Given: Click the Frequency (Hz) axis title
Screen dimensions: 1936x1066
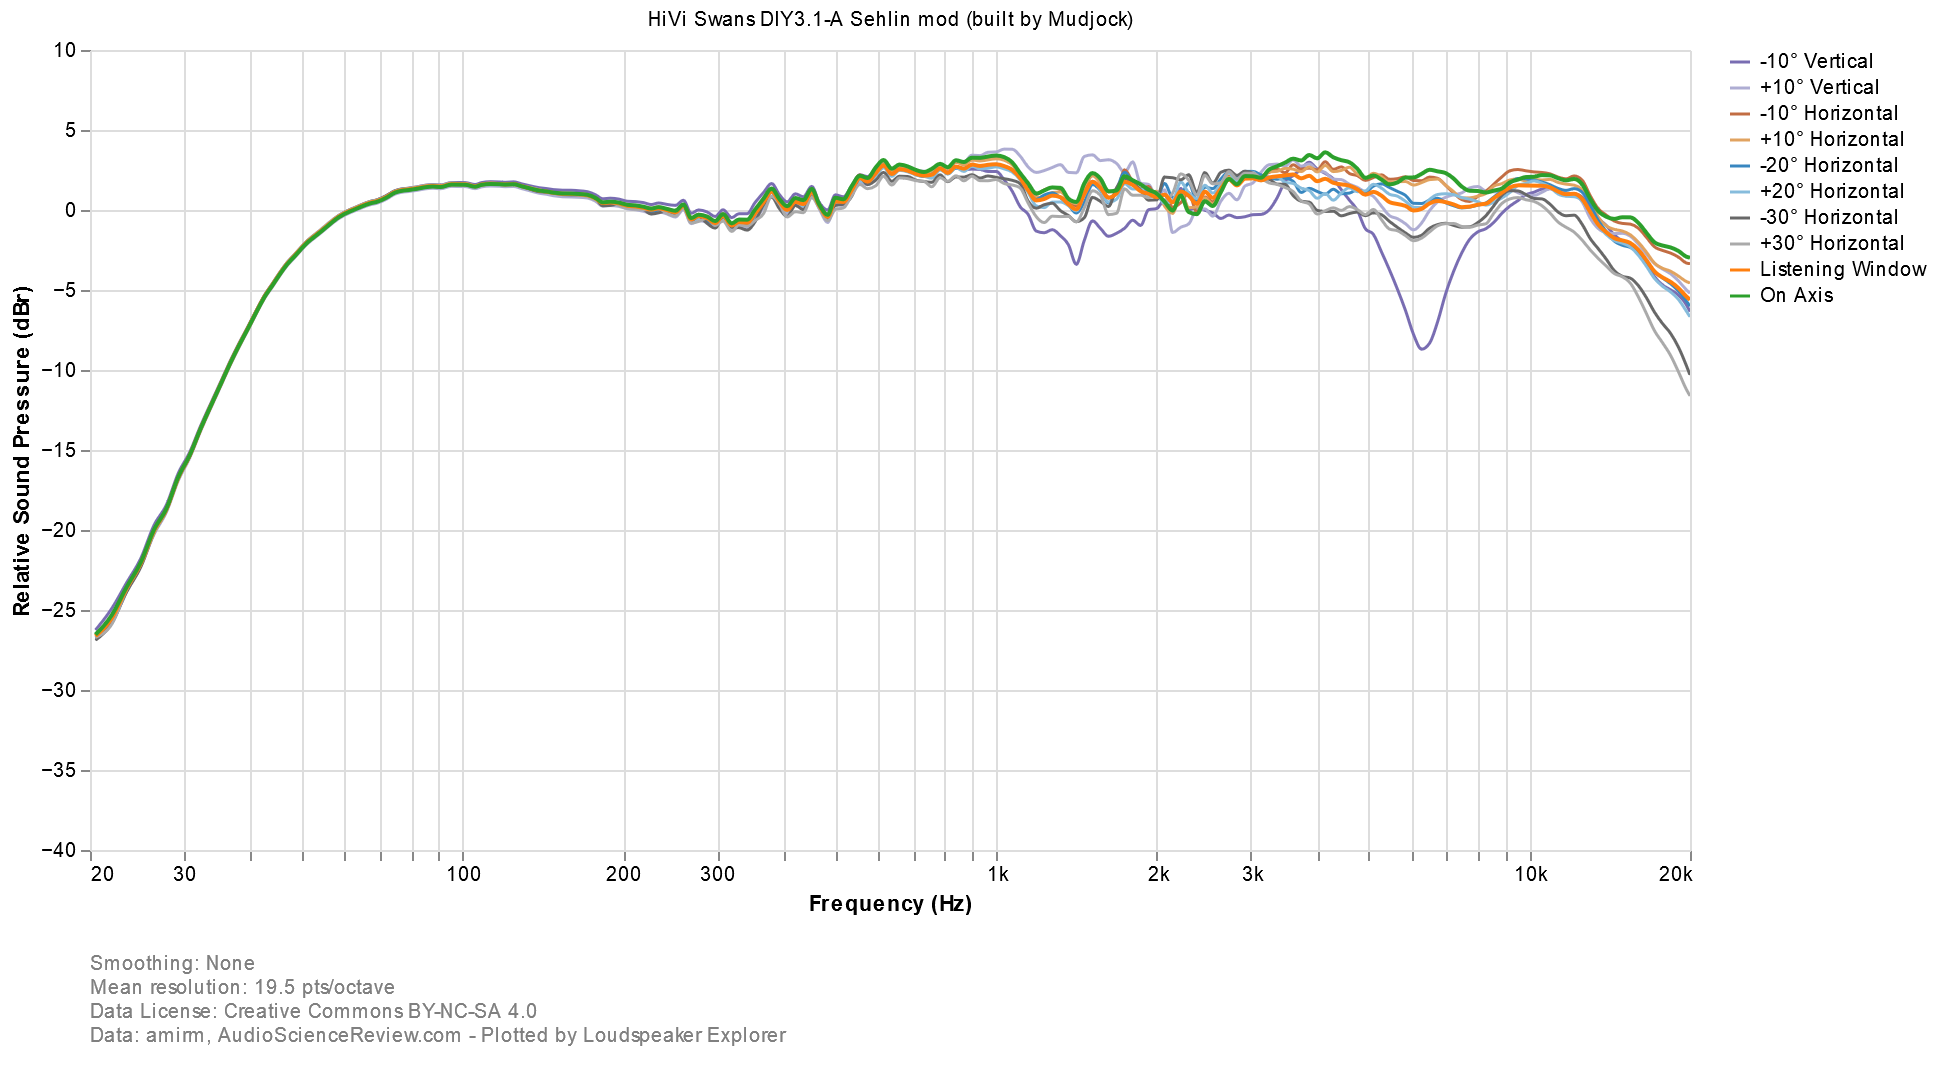Looking at the screenshot, I should point(890,904).
